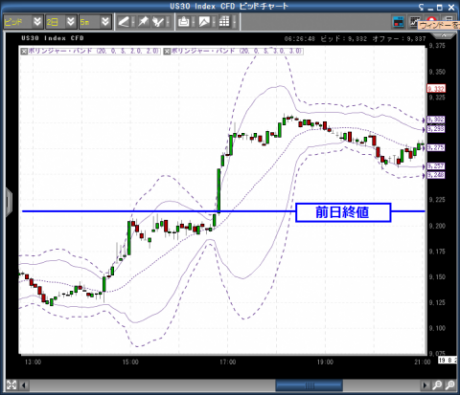Click the horizontal scrollbar thumb
The height and width of the screenshot is (395, 460).
pos(309,385)
